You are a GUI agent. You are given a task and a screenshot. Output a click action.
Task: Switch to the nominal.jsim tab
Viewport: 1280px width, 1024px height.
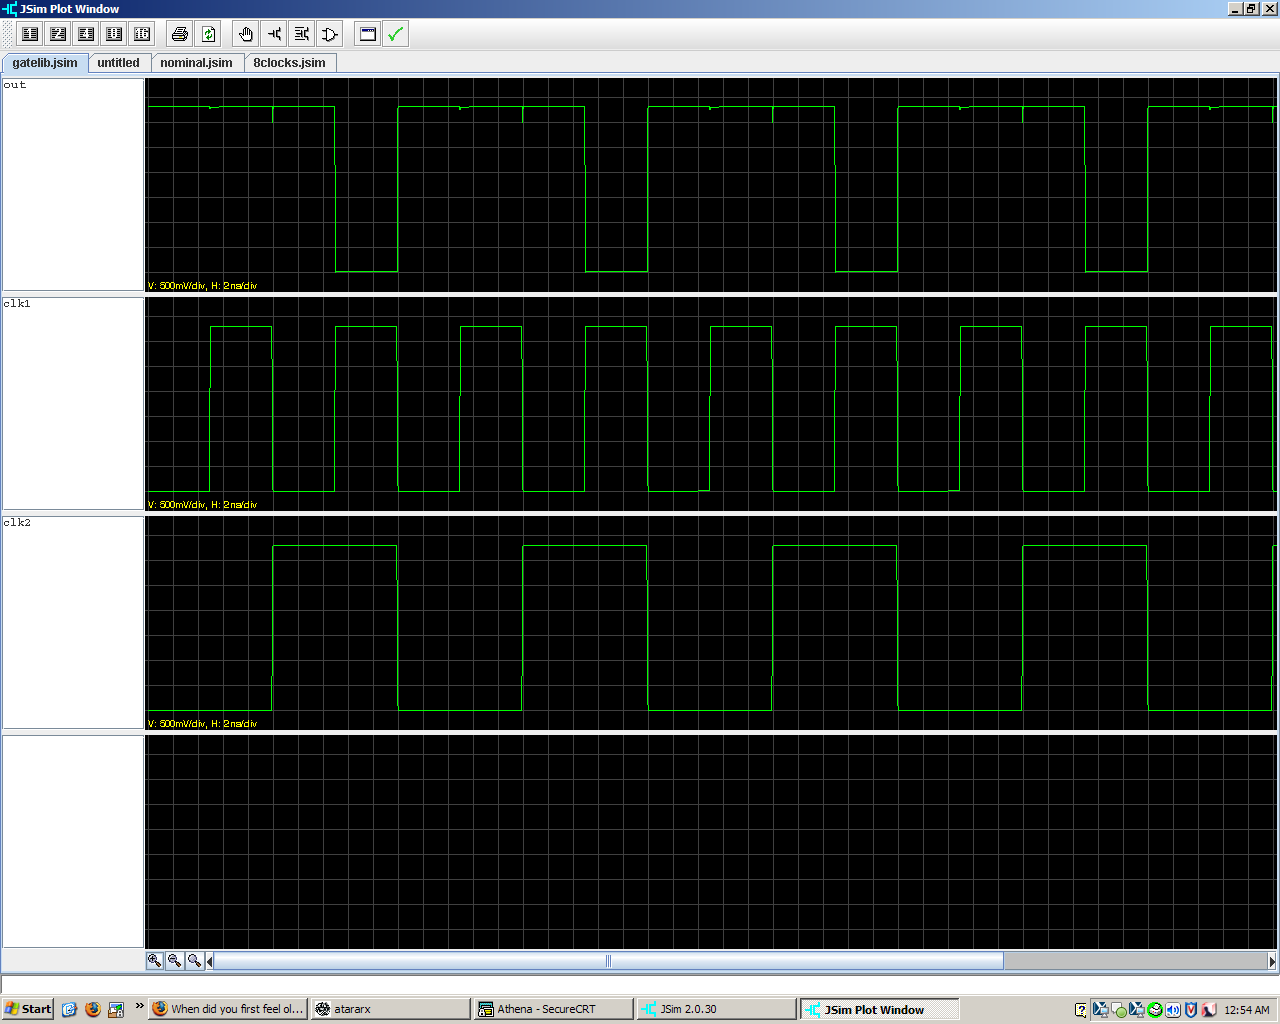(196, 63)
